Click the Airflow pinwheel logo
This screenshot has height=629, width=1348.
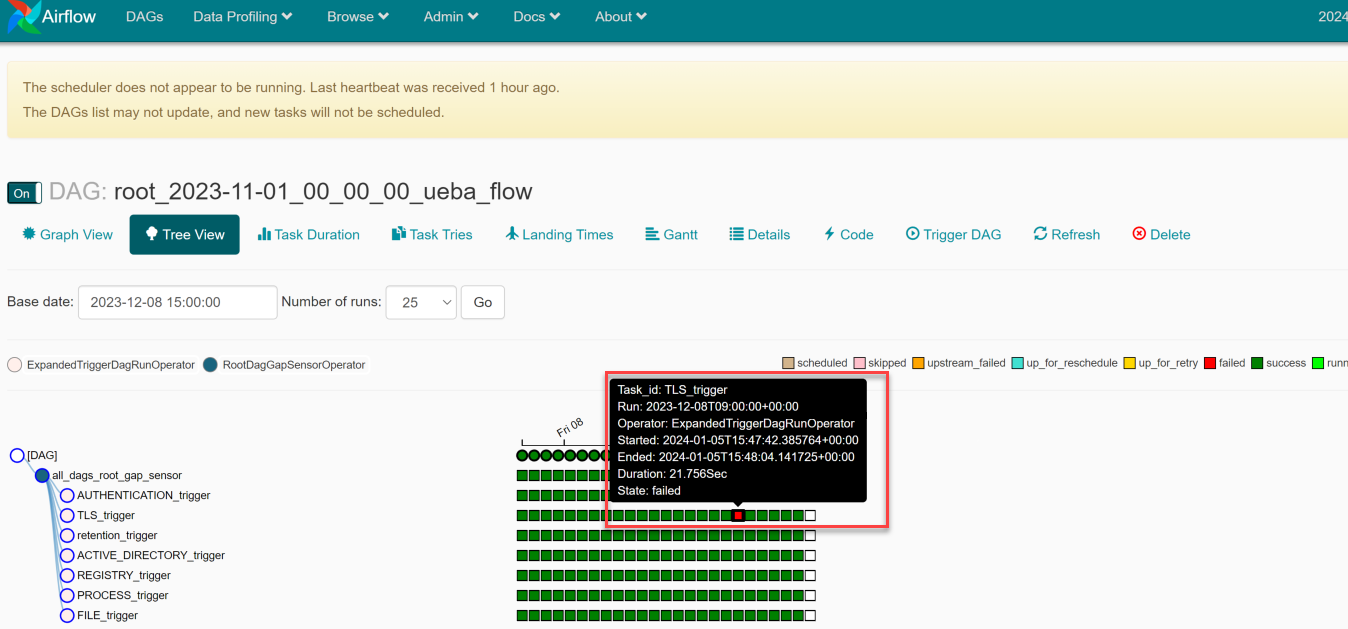[x=24, y=17]
